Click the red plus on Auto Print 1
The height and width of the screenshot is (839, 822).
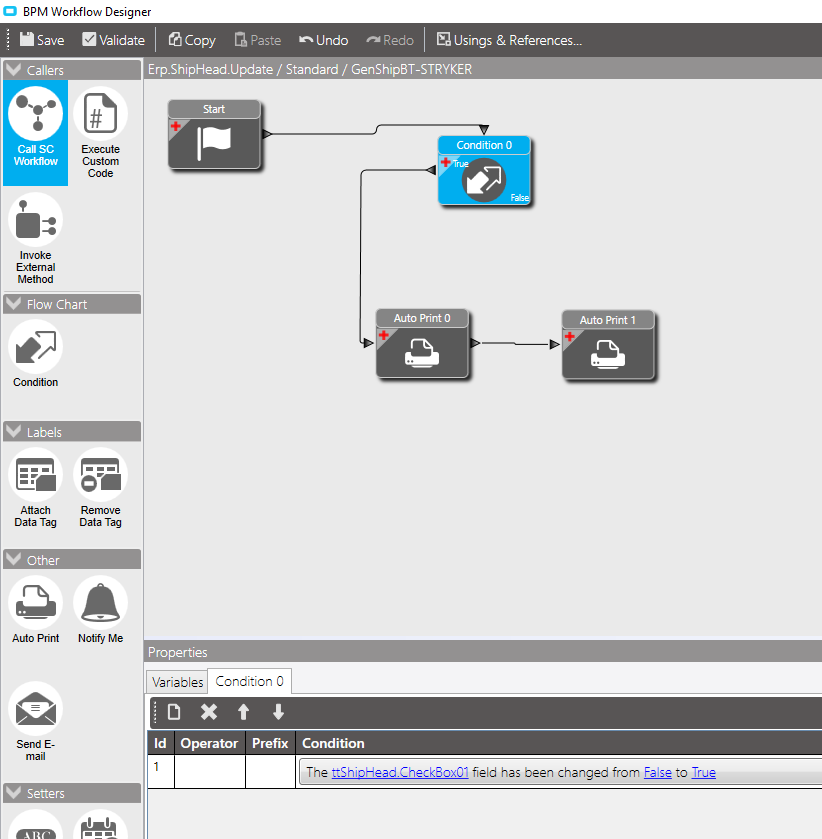tap(569, 337)
